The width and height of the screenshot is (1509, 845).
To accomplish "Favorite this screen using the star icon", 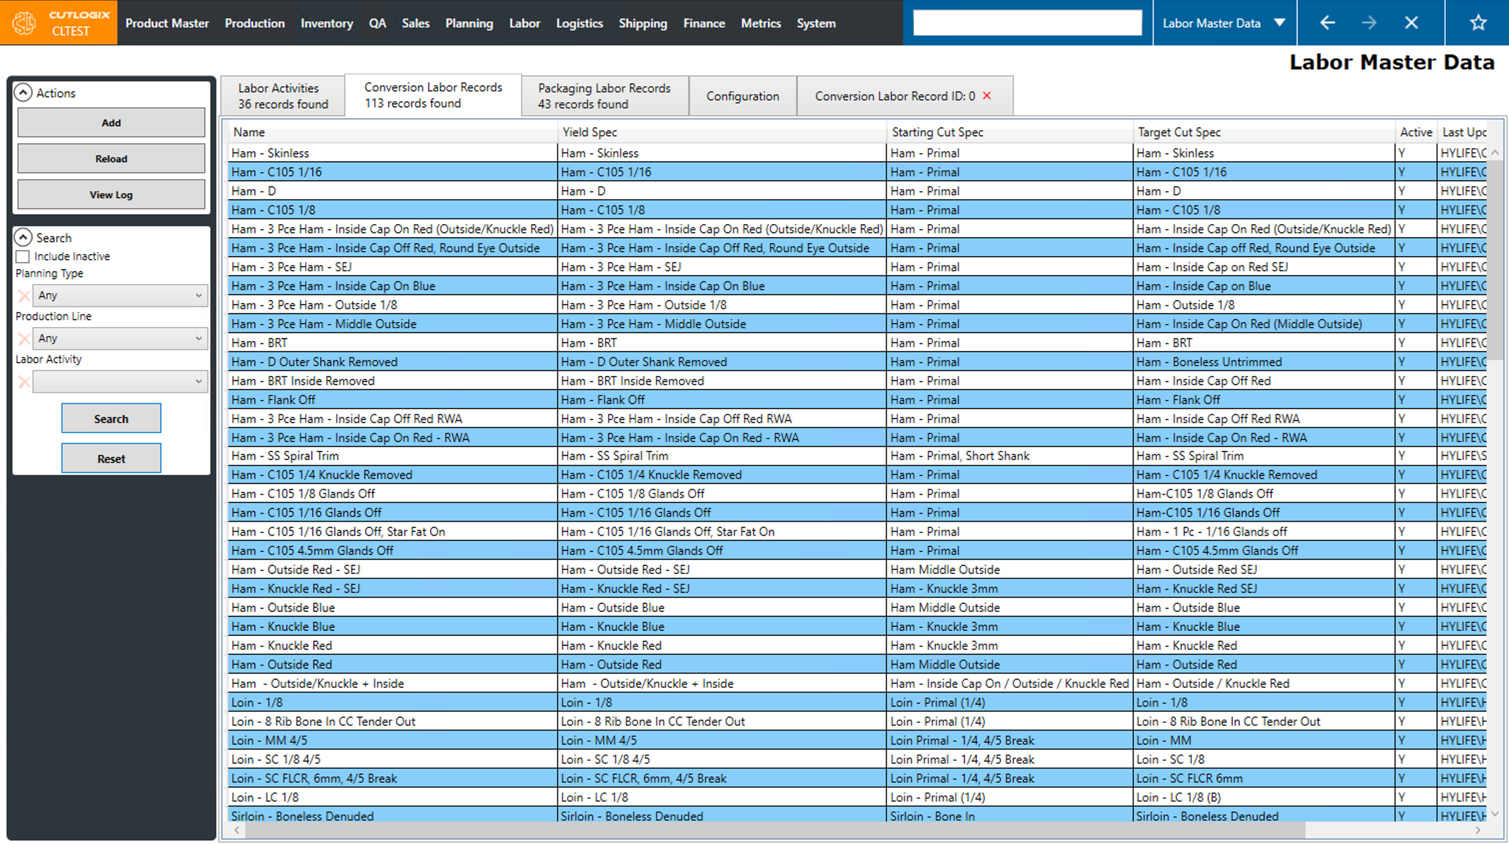I will [x=1478, y=22].
